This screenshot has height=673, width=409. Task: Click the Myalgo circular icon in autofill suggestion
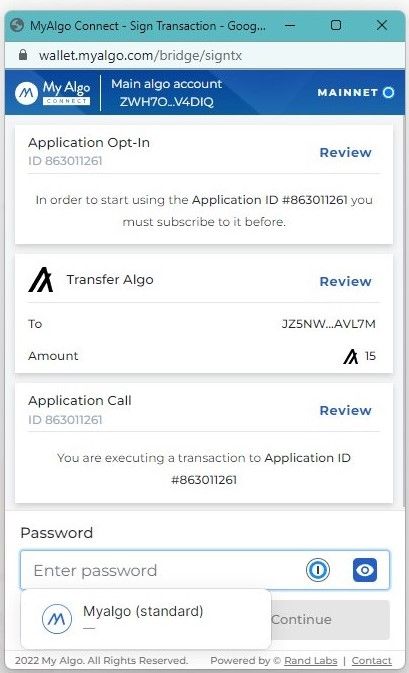[57, 619]
